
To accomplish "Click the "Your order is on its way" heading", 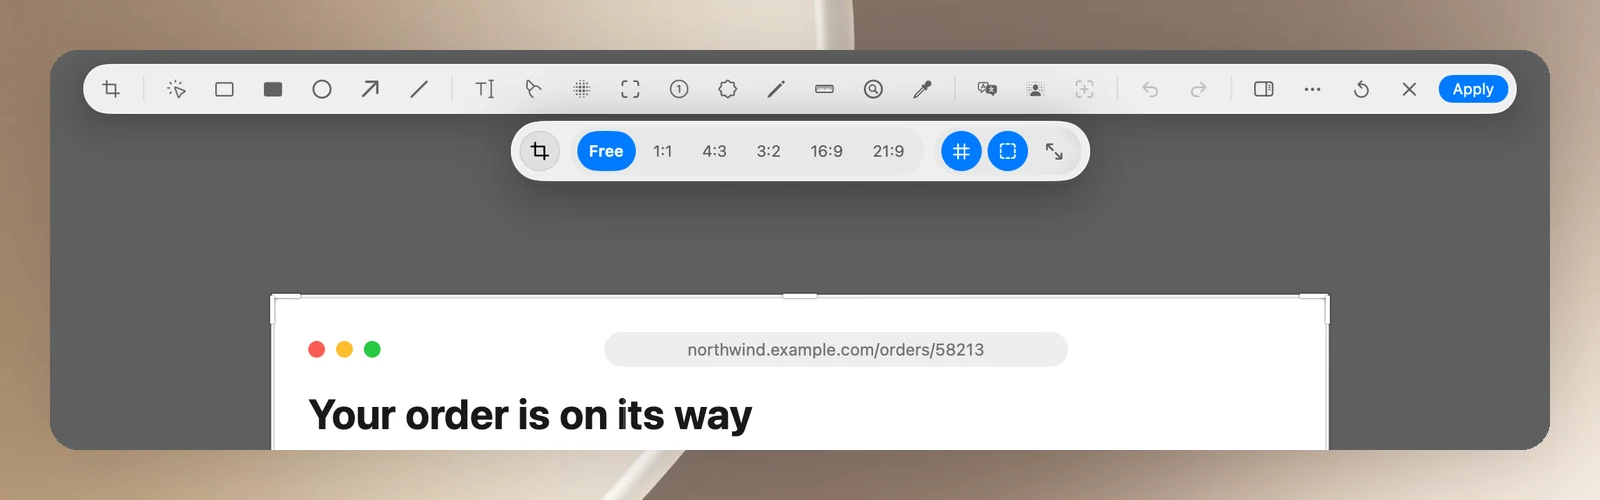I will pos(530,415).
